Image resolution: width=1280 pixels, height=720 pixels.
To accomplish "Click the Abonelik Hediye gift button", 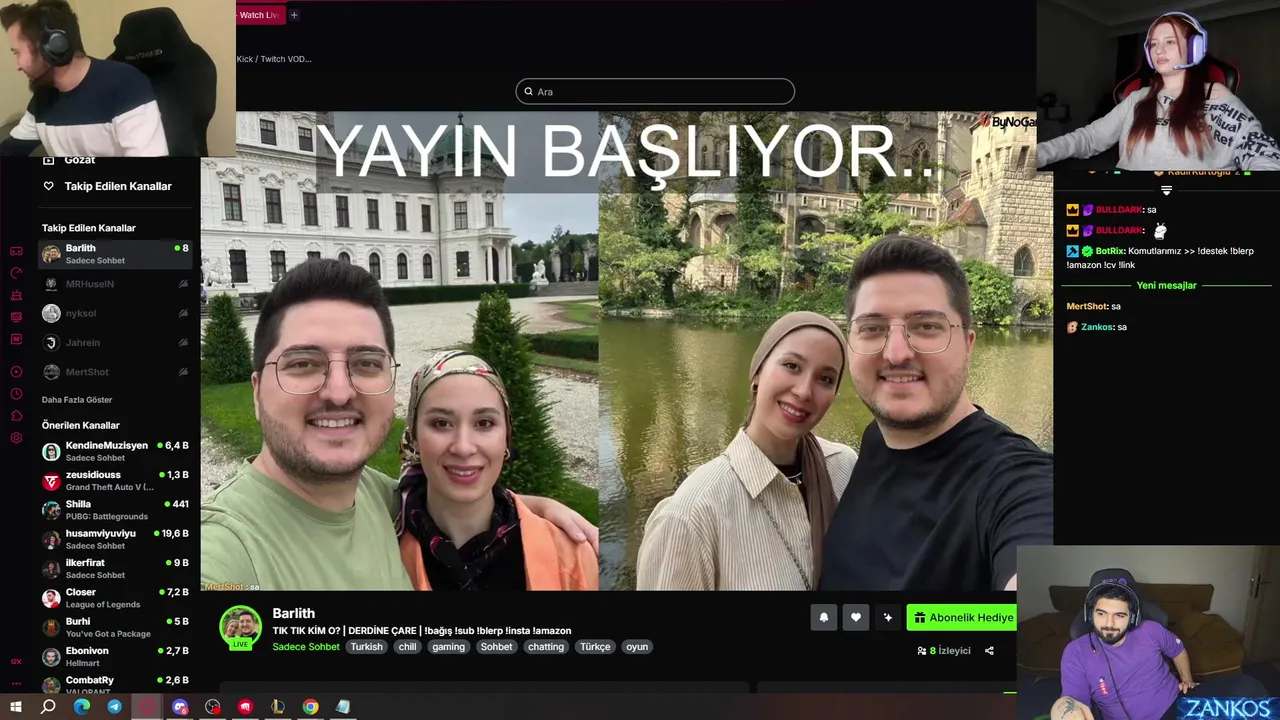I will (962, 618).
